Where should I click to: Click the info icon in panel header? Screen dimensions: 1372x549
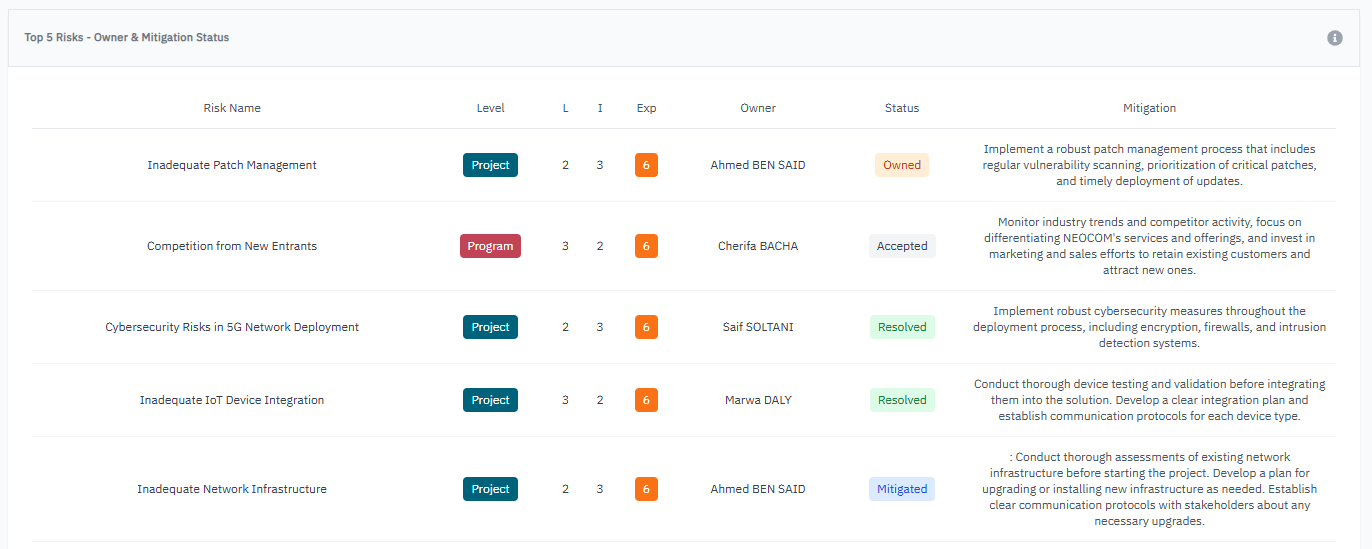click(x=1334, y=38)
